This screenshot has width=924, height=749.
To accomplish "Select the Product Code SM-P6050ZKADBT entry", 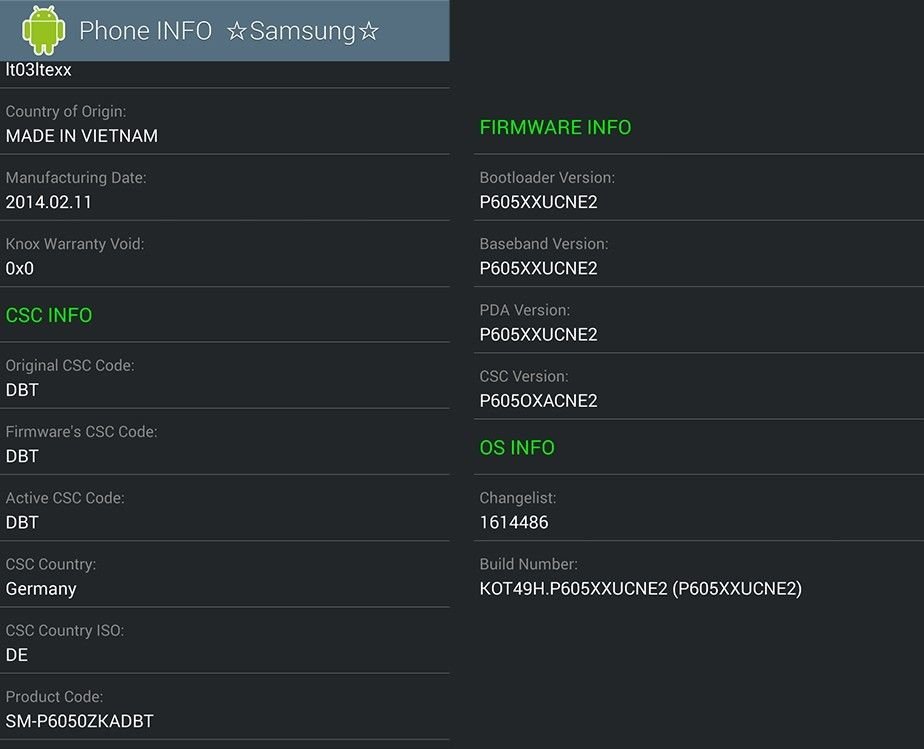I will click(225, 707).
